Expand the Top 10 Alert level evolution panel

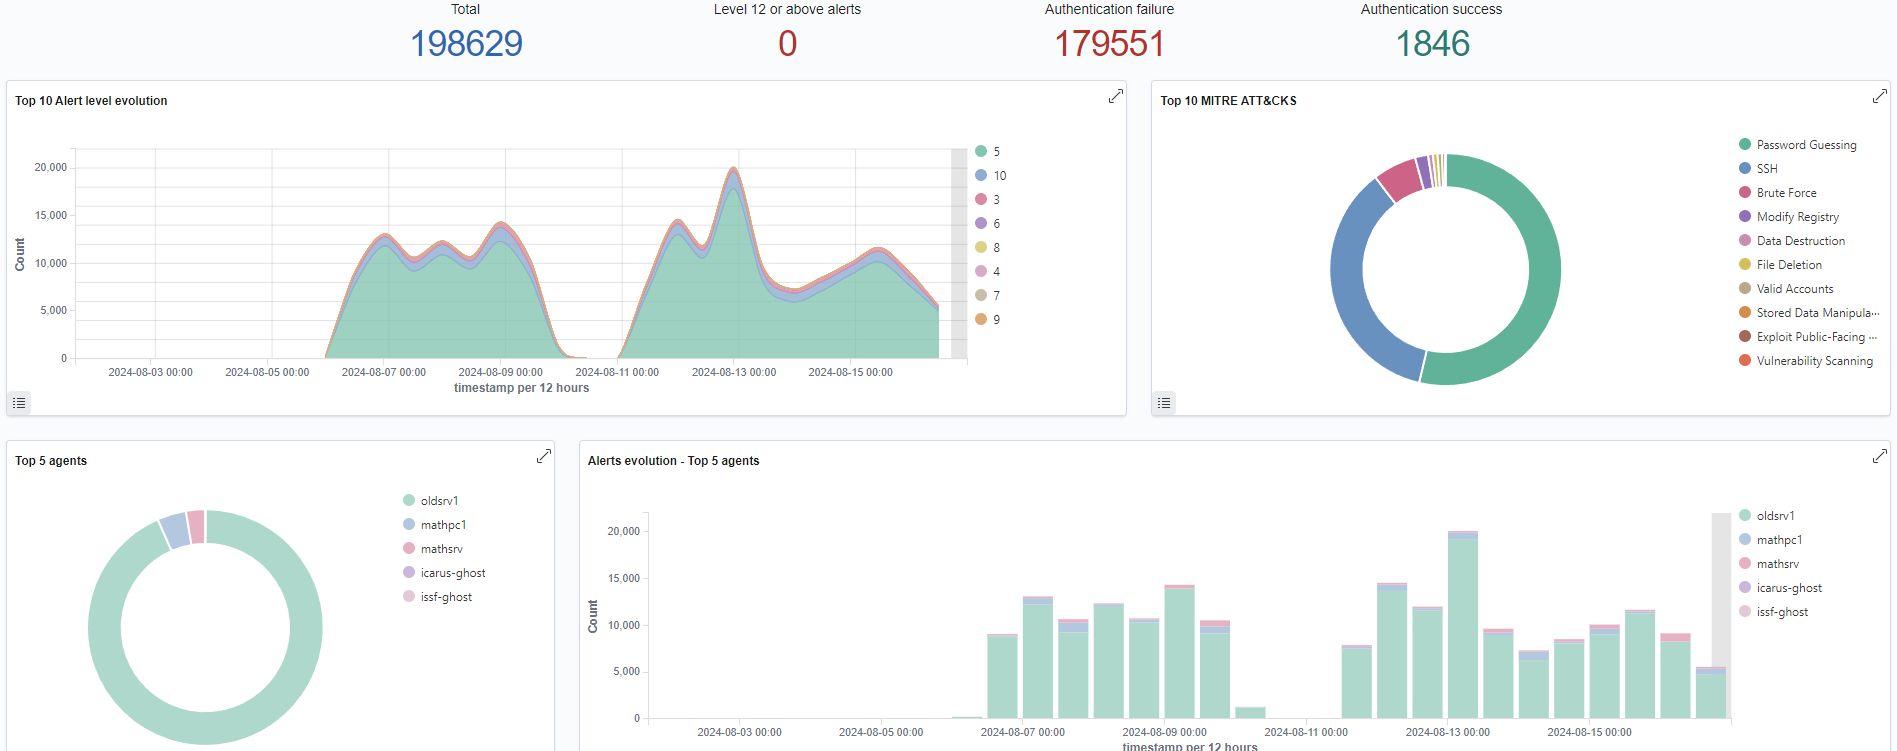pos(1116,96)
